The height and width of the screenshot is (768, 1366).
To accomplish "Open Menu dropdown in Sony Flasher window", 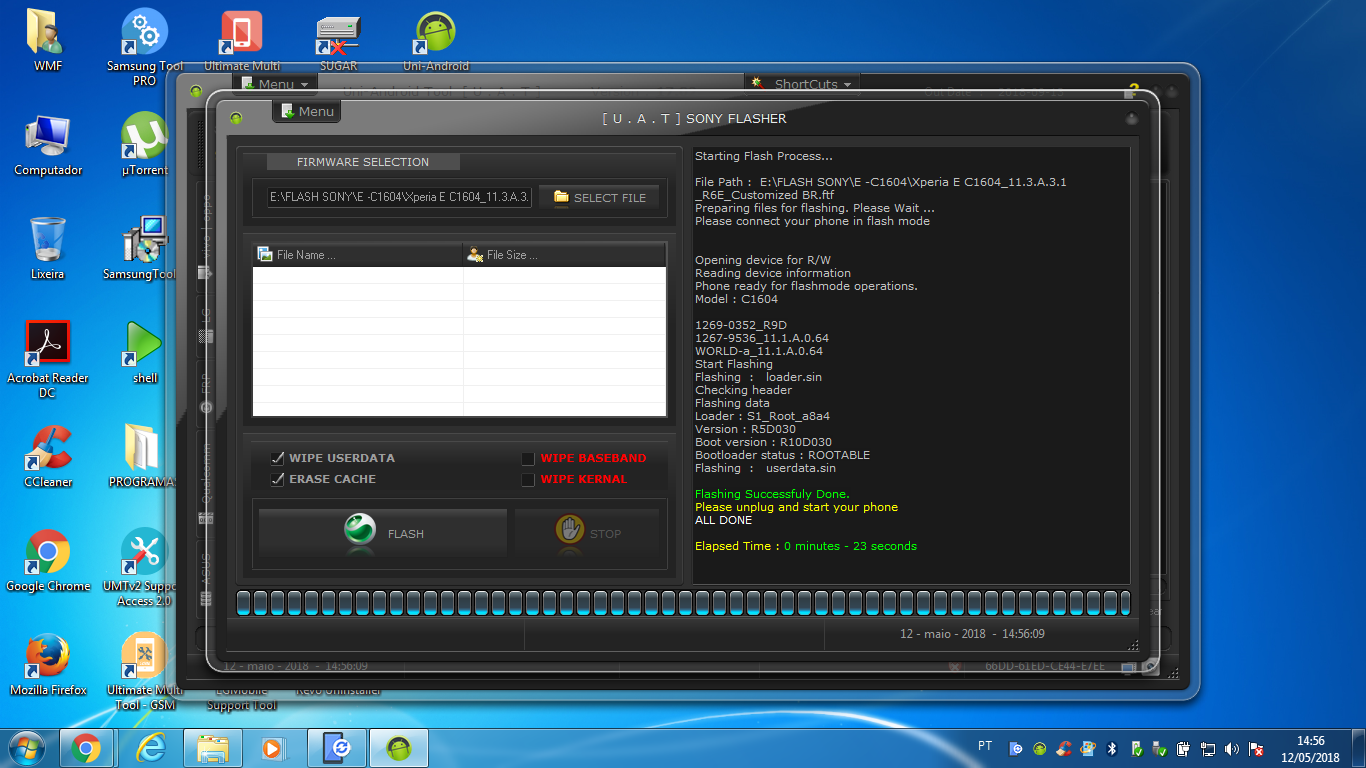I will 307,111.
